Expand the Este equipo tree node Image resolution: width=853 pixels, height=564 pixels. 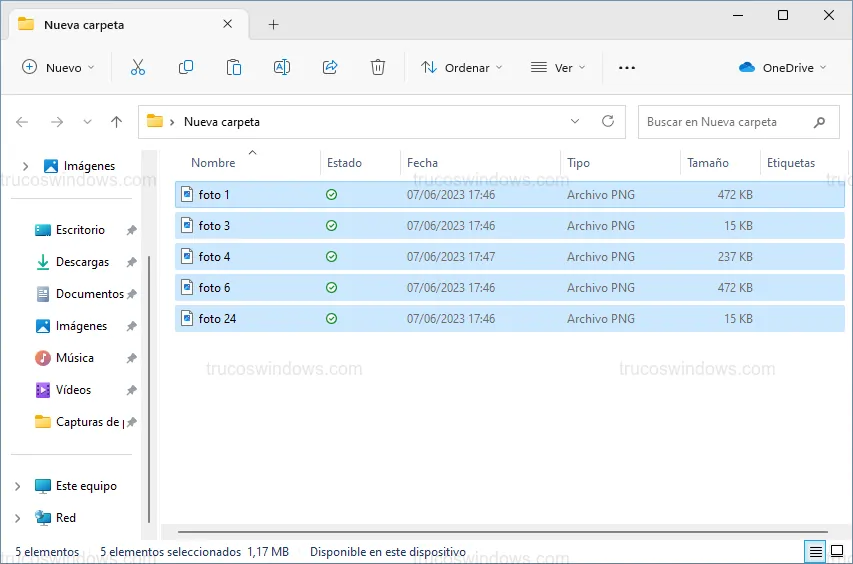coord(18,486)
